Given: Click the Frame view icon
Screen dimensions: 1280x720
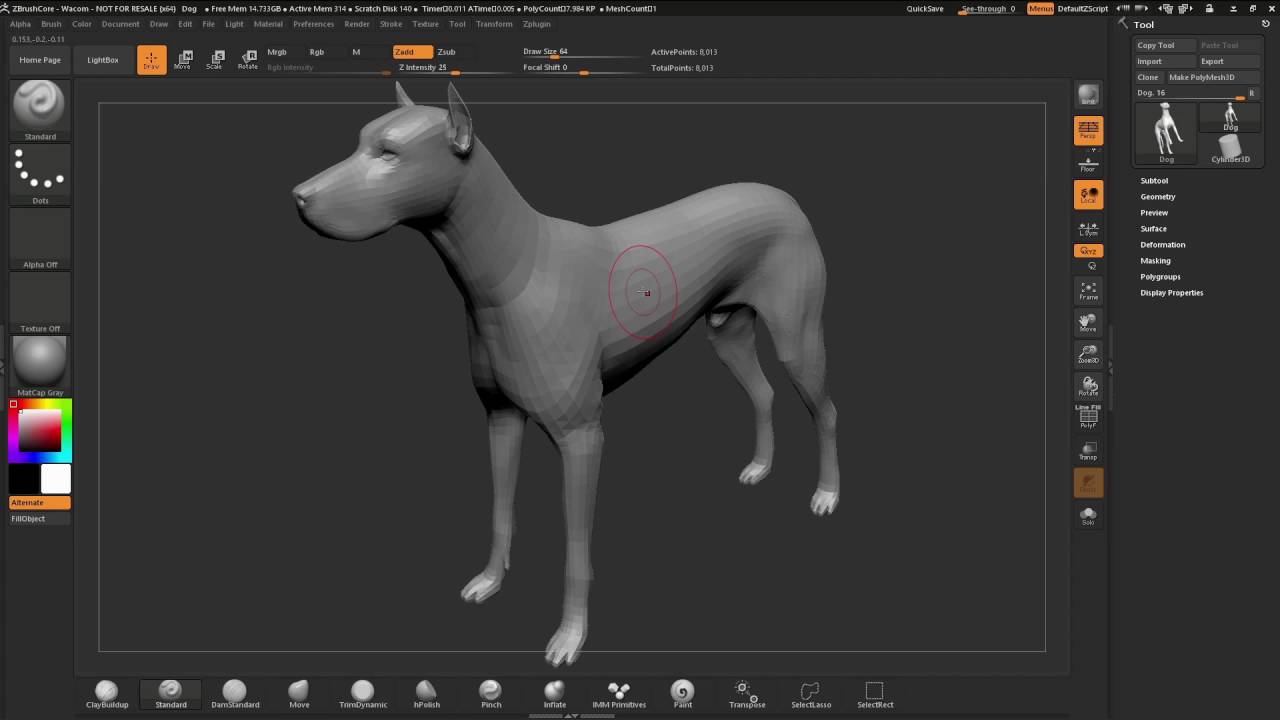Looking at the screenshot, I should 1088,291.
